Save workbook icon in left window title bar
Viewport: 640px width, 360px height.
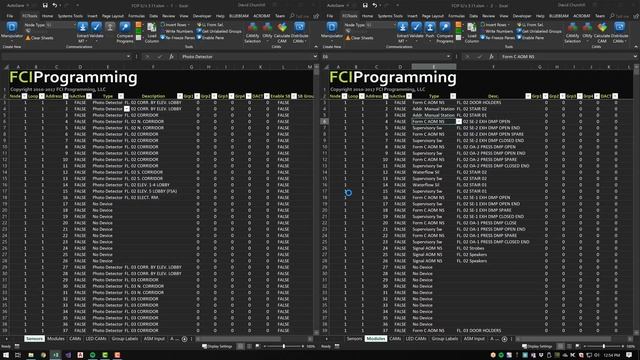(x=45, y=5)
